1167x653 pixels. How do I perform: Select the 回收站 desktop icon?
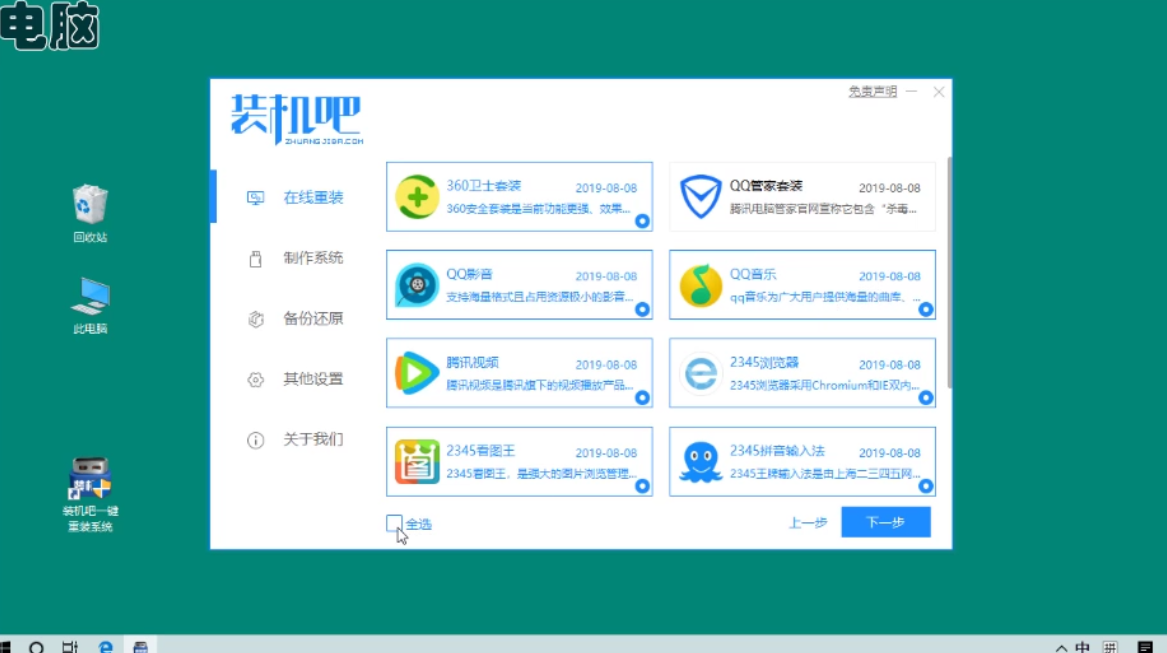(x=90, y=214)
